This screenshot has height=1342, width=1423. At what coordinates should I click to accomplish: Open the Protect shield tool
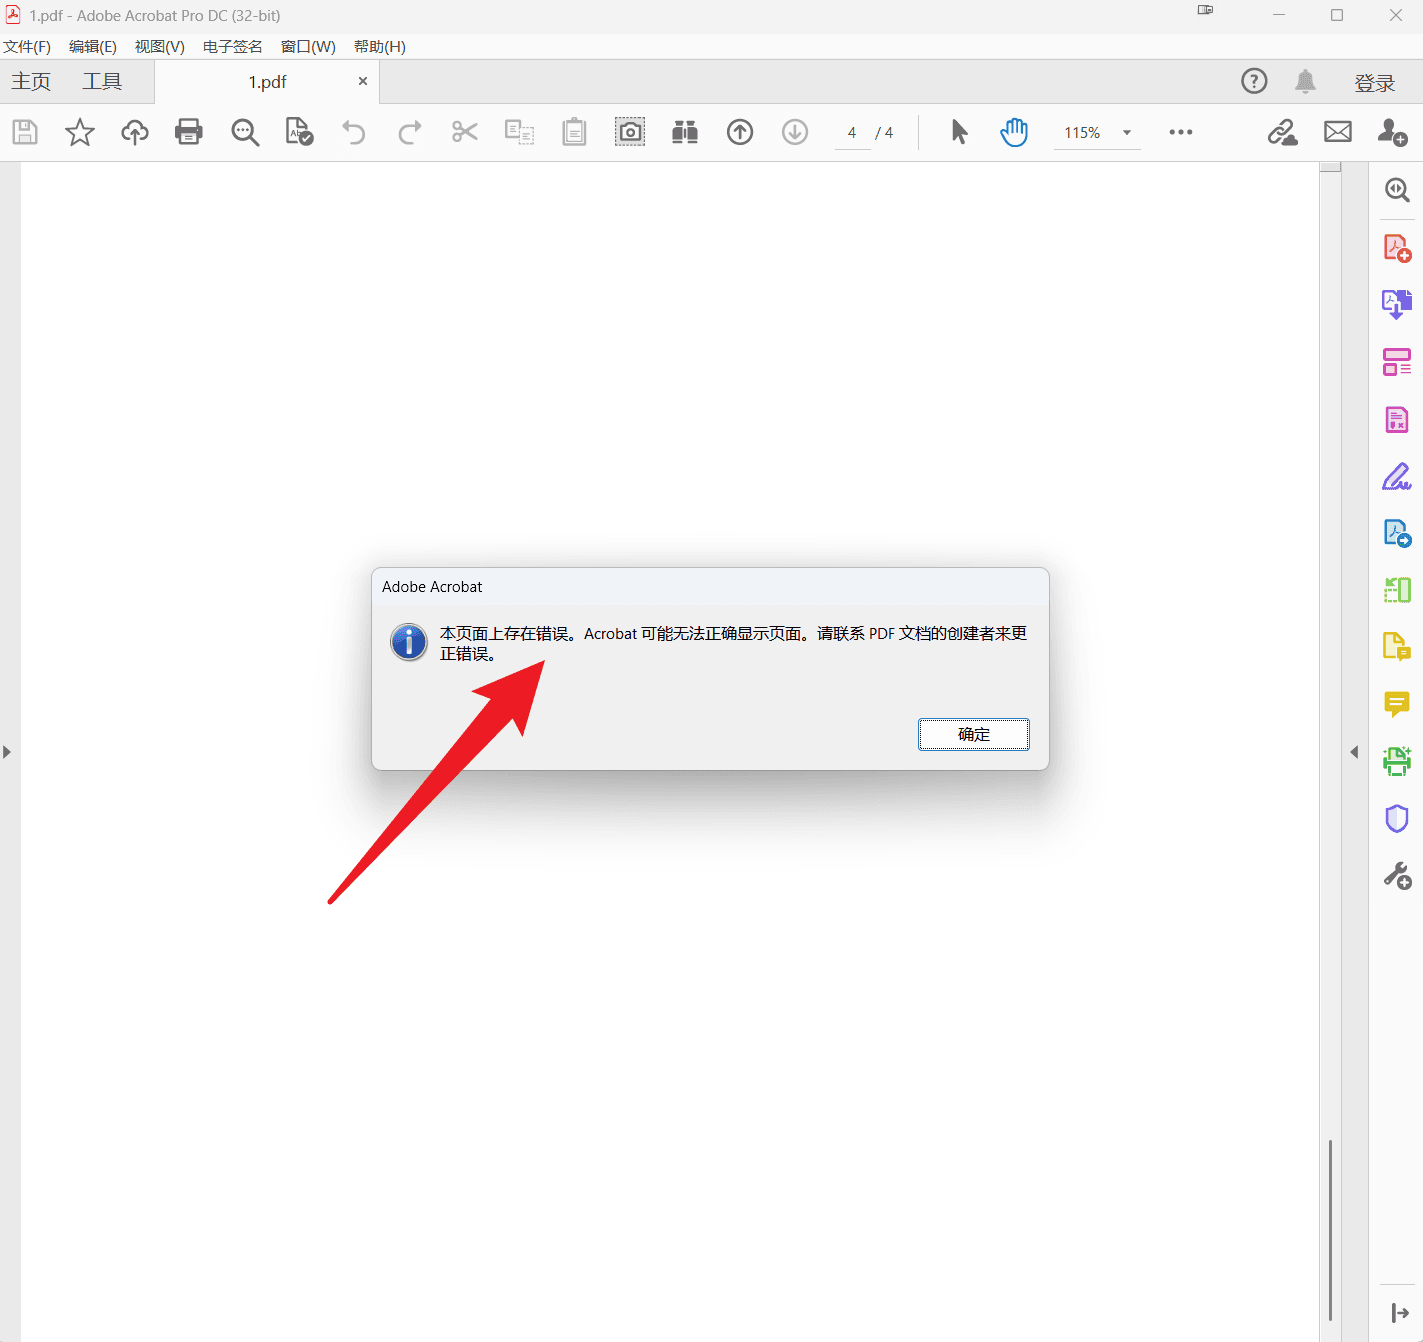coord(1397,819)
